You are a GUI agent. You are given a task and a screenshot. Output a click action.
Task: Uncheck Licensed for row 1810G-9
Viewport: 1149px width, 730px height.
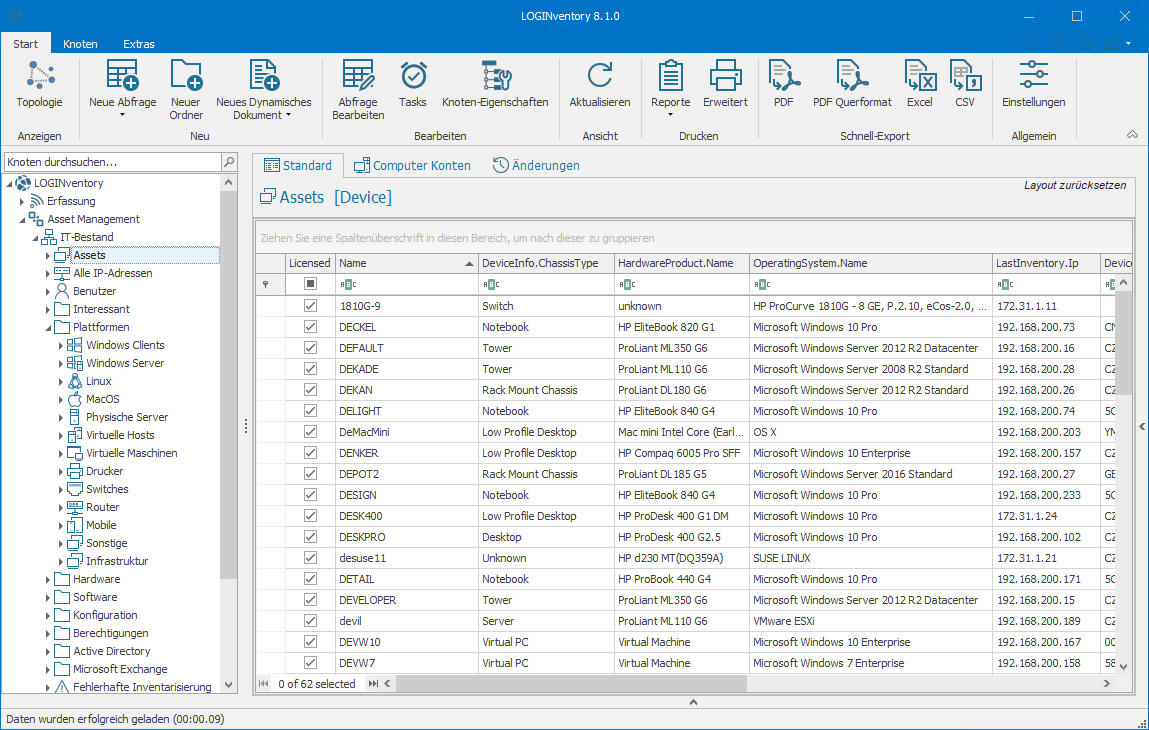coord(311,306)
